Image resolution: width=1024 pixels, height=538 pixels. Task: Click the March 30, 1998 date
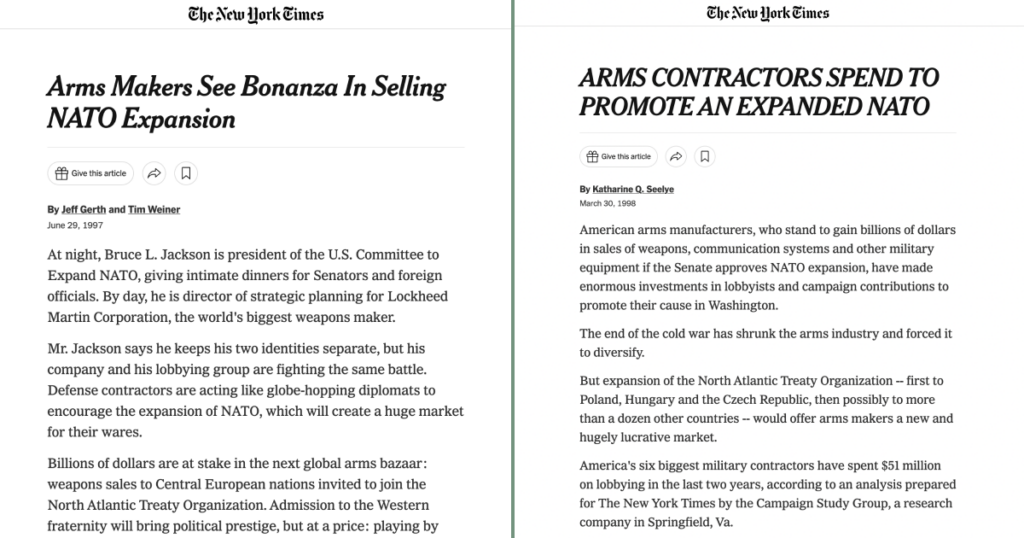(607, 204)
